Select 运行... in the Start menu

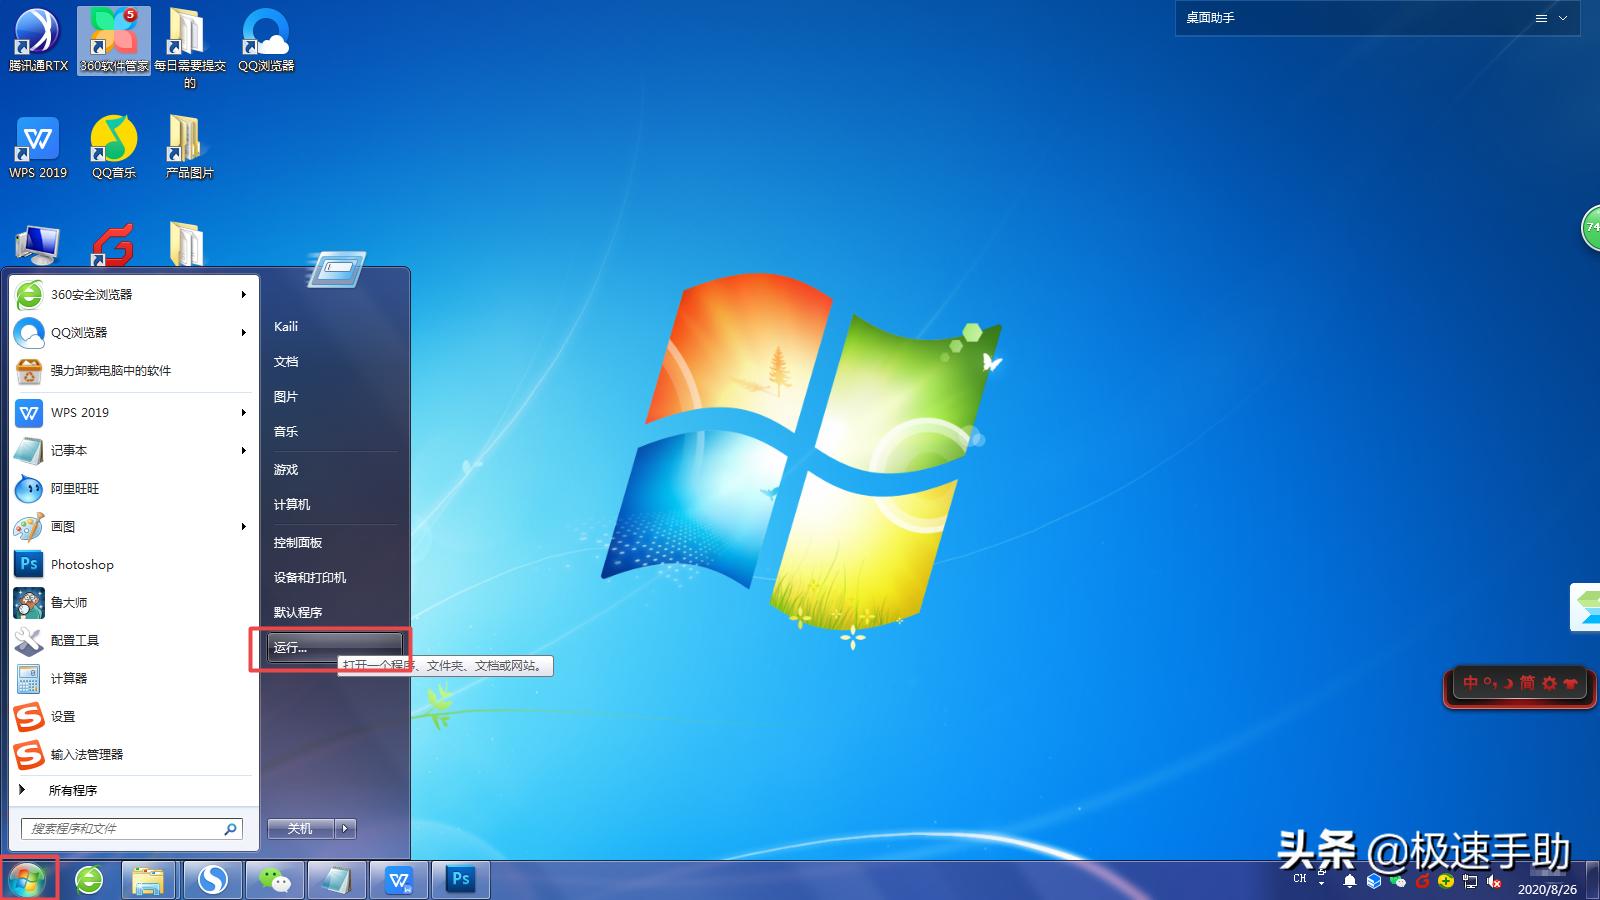[300, 646]
